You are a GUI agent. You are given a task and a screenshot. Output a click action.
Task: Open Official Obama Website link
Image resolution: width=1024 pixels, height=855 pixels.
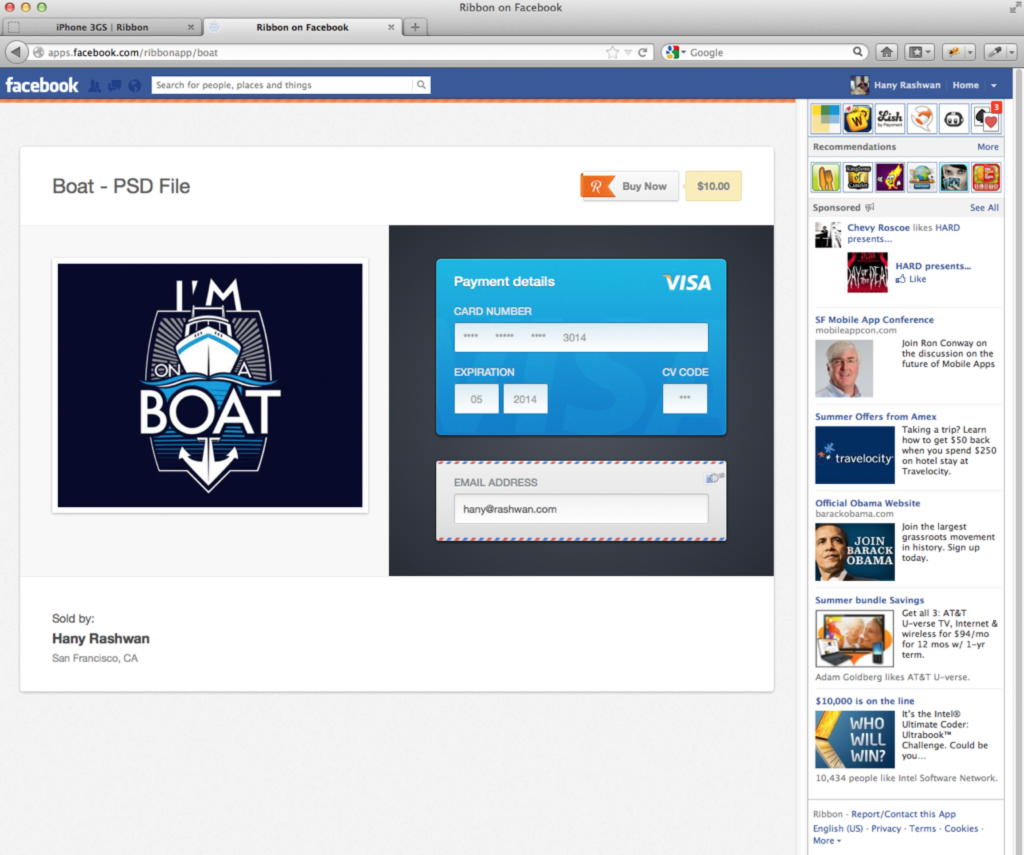867,503
